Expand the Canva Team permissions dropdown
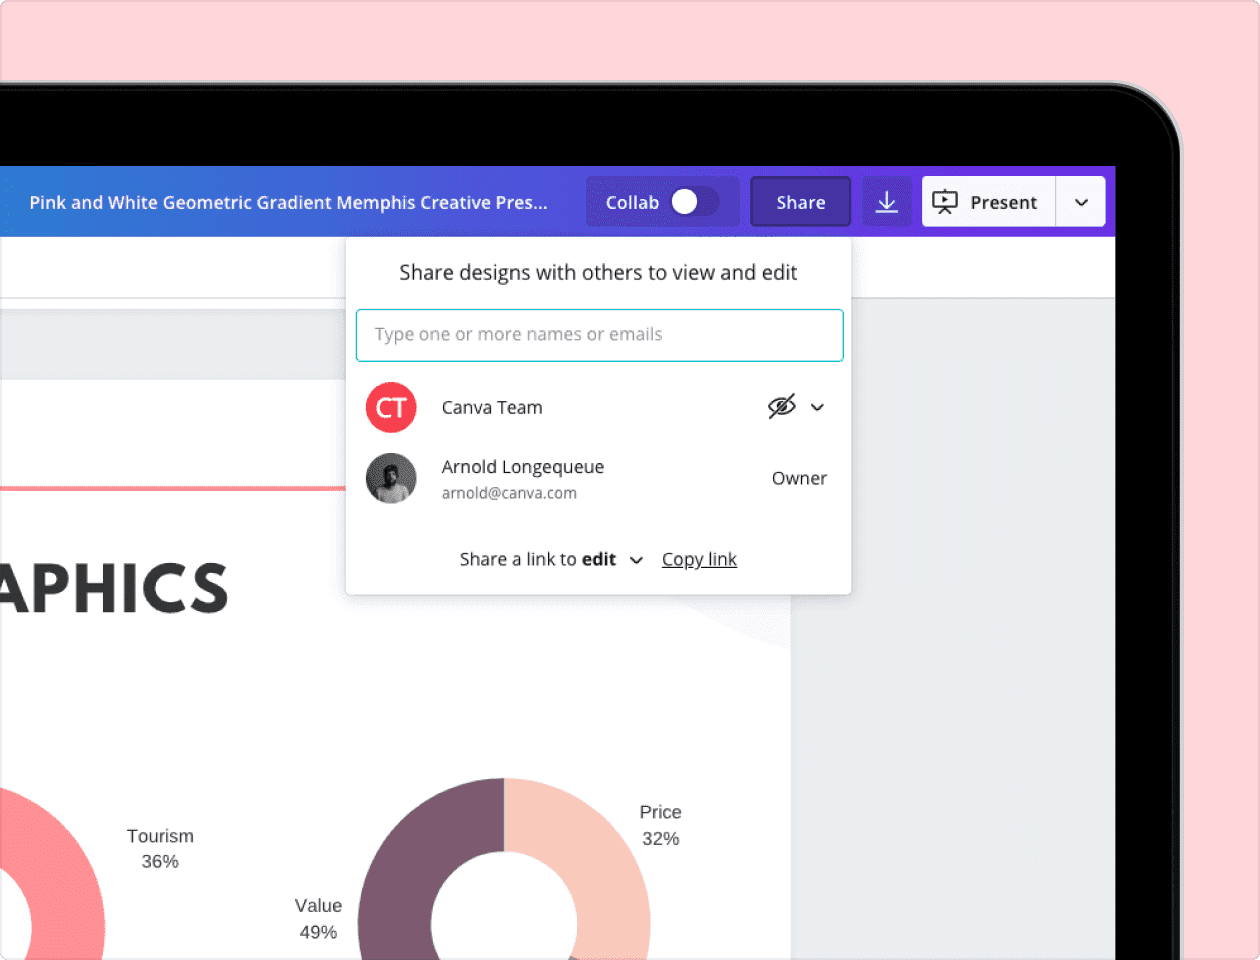The height and width of the screenshot is (960, 1260). coord(817,407)
